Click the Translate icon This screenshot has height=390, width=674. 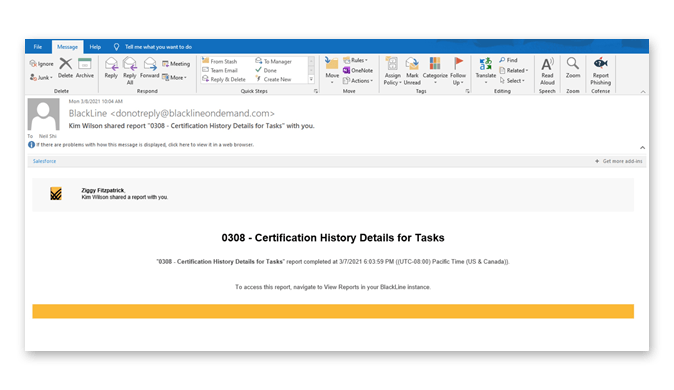pyautogui.click(x=486, y=69)
